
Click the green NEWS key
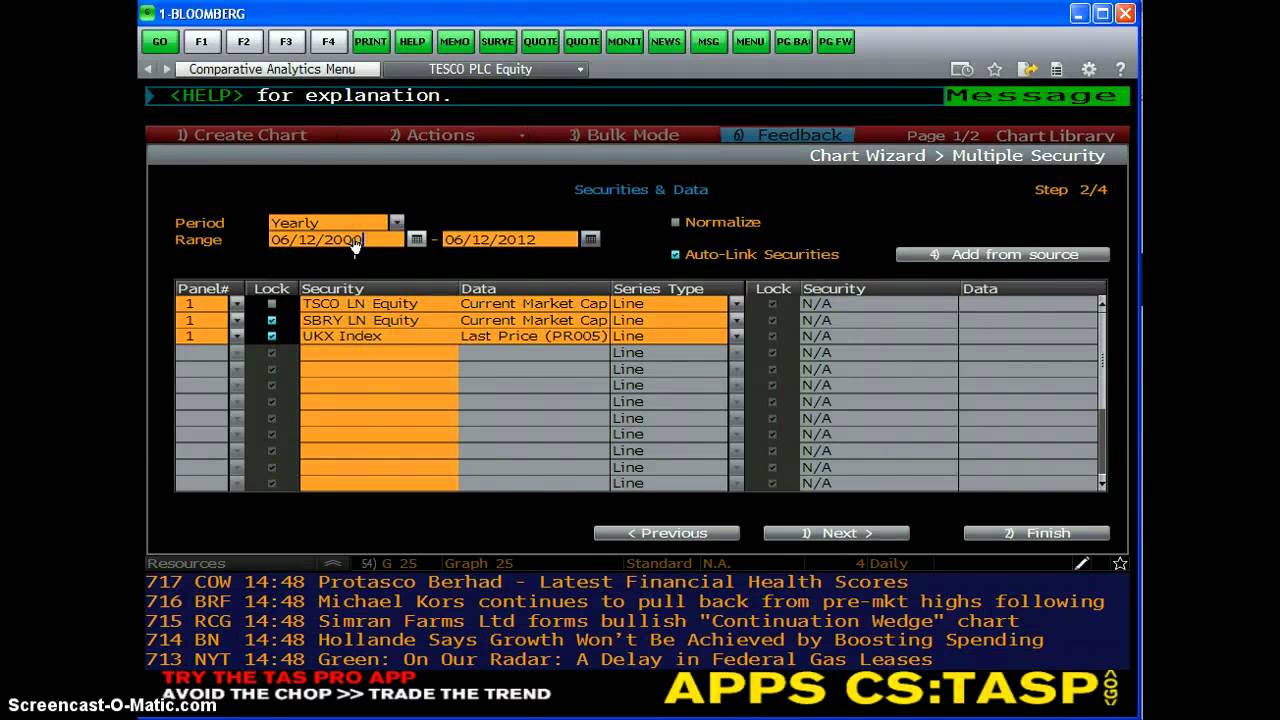666,42
